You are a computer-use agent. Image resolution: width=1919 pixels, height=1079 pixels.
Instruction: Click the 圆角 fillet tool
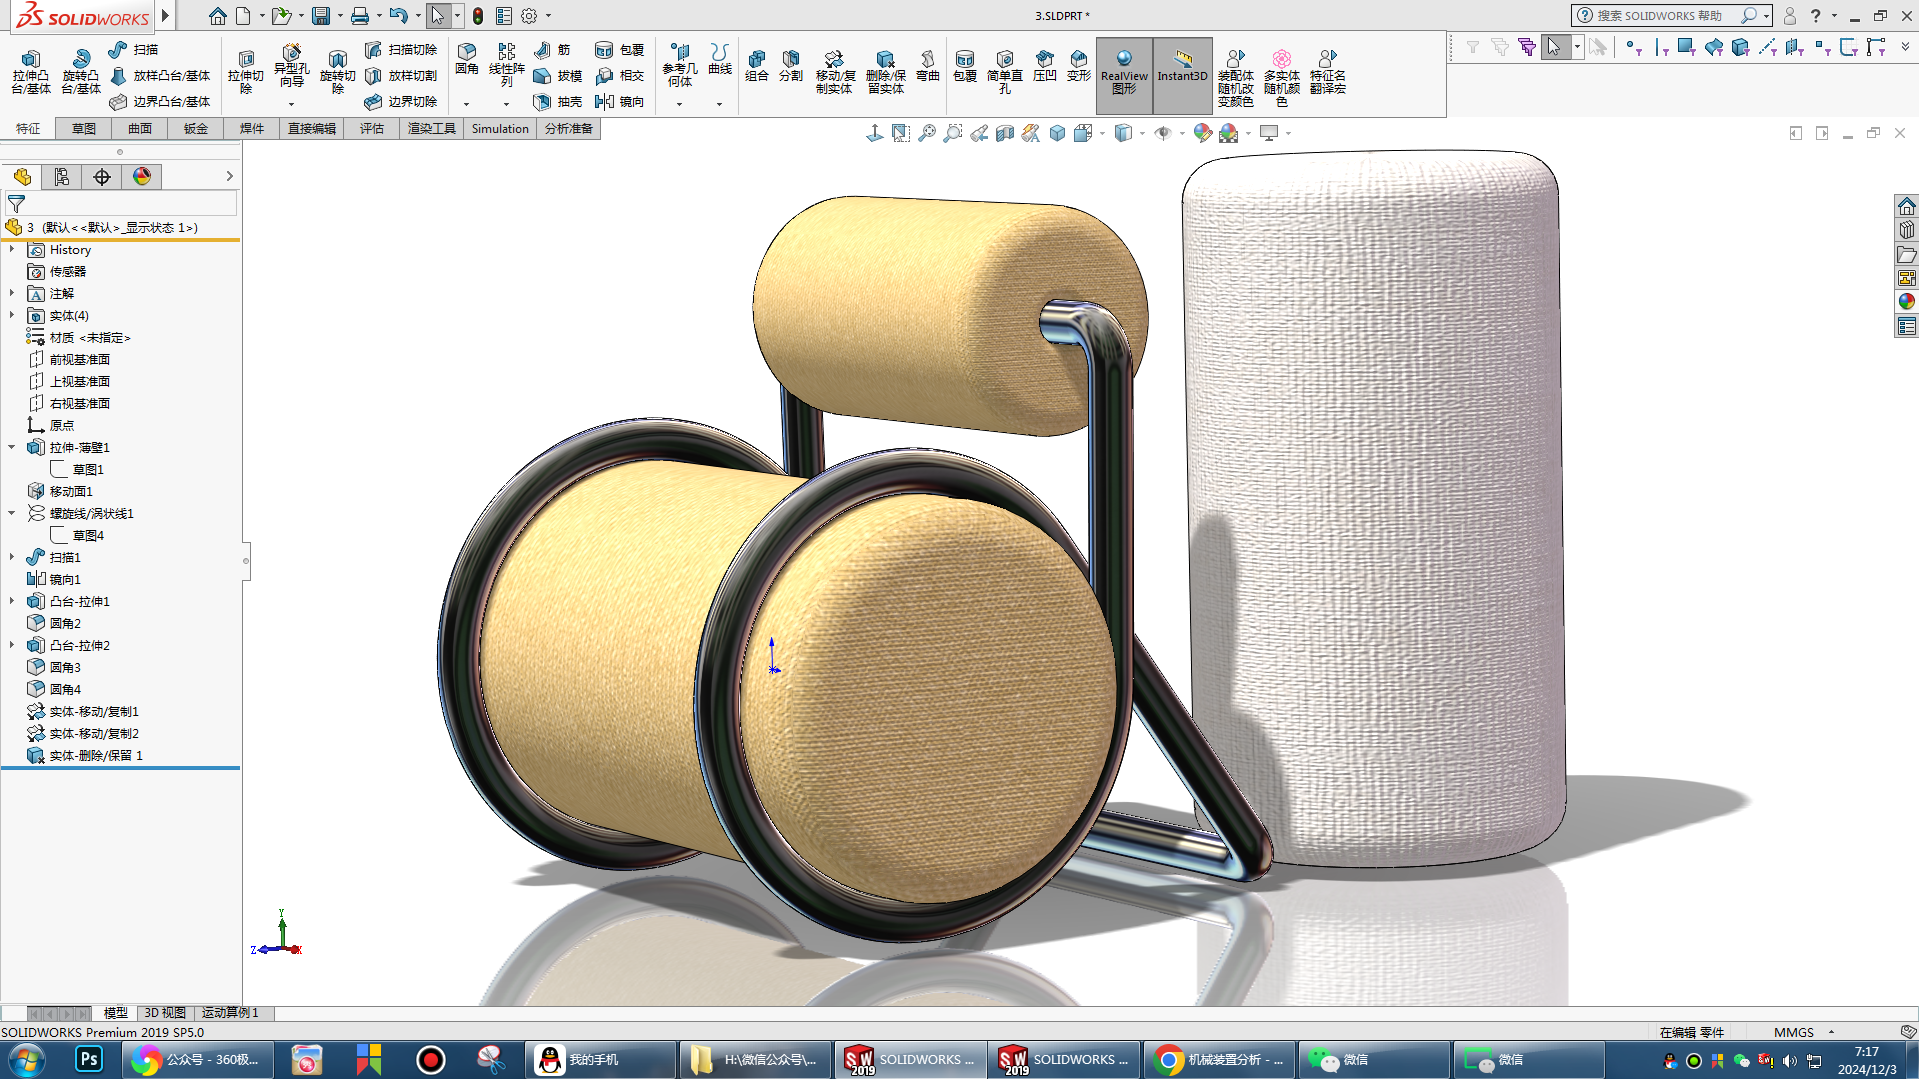pos(466,60)
